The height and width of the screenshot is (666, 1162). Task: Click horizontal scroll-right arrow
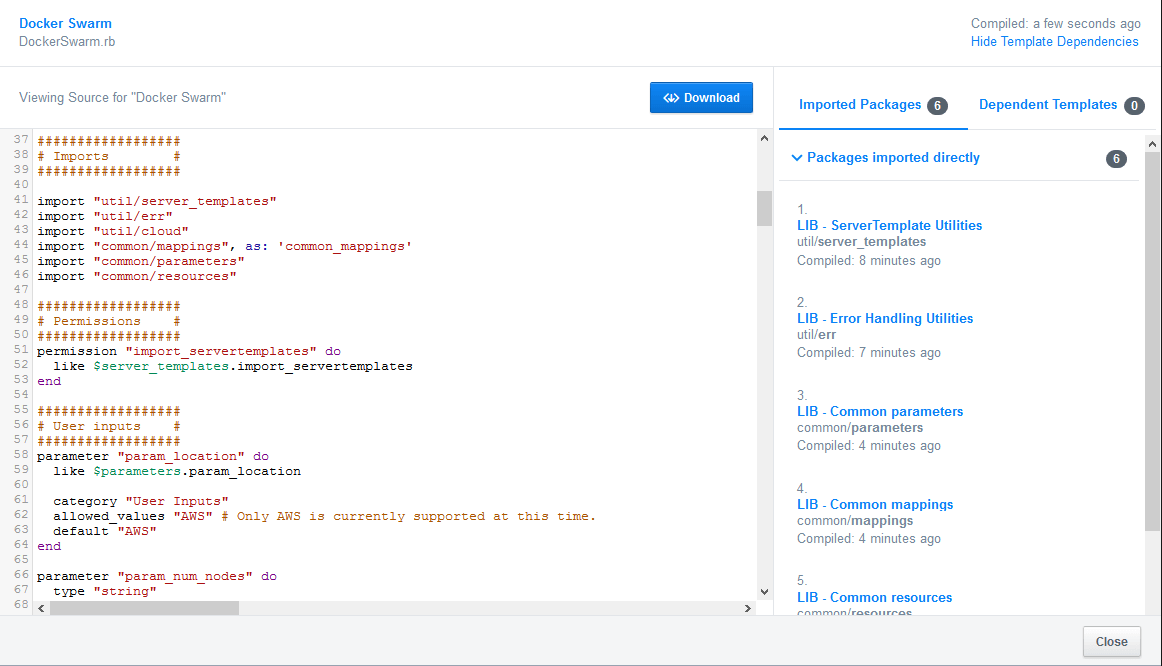click(747, 608)
